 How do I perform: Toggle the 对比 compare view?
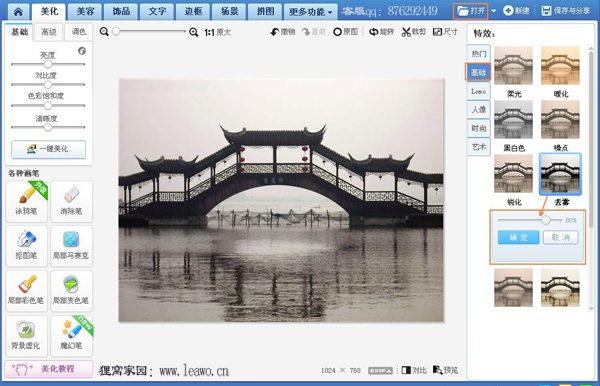(414, 370)
